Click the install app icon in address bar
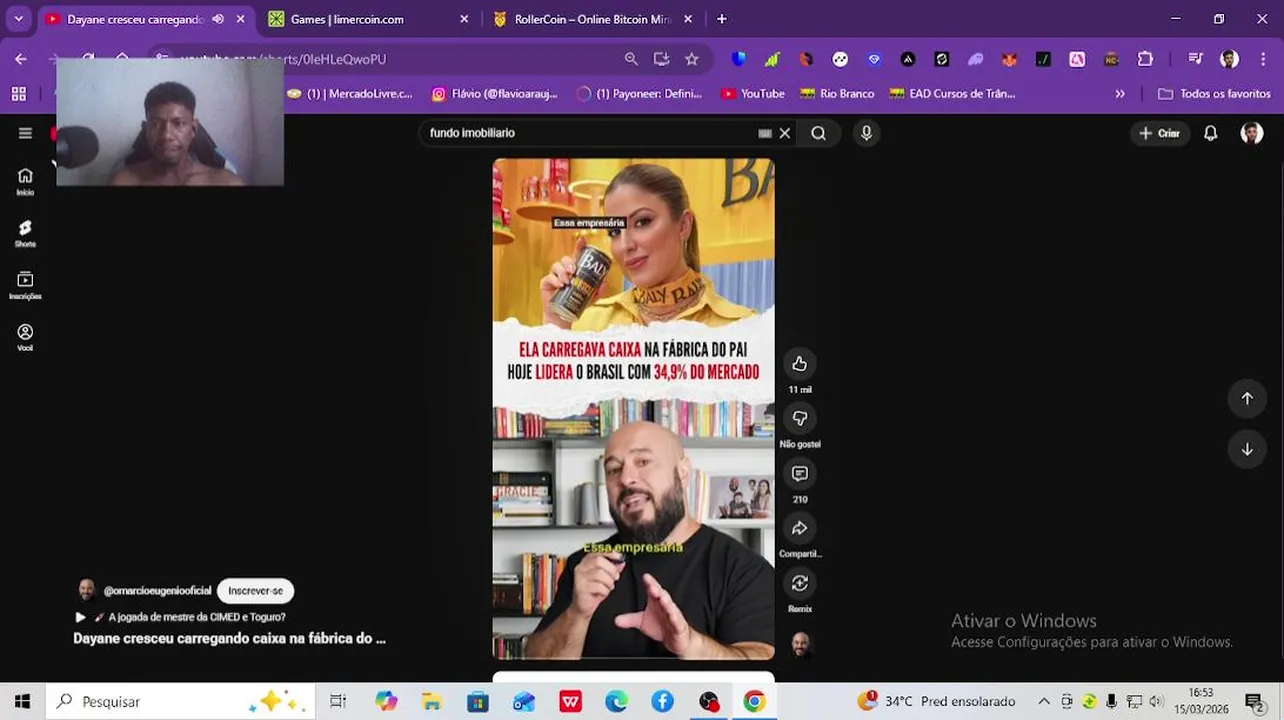This screenshot has width=1284, height=720. pos(661,59)
